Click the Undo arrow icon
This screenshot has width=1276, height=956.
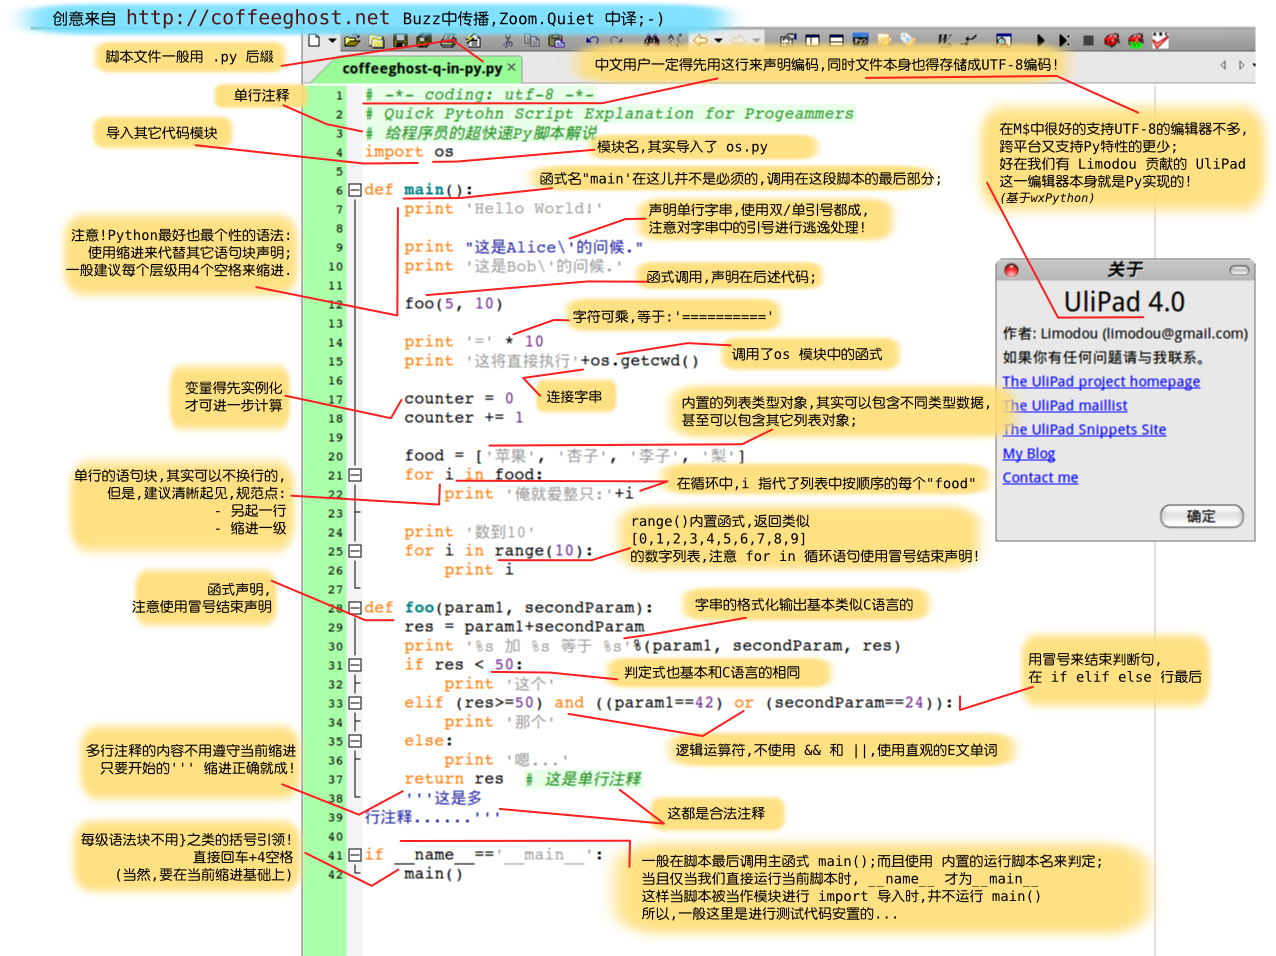point(592,41)
